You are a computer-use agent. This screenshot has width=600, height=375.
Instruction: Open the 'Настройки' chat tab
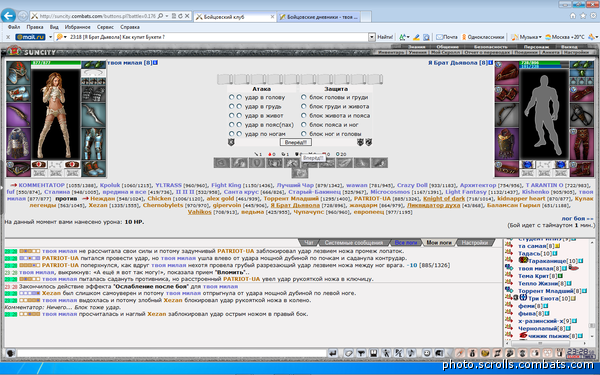click(x=474, y=243)
